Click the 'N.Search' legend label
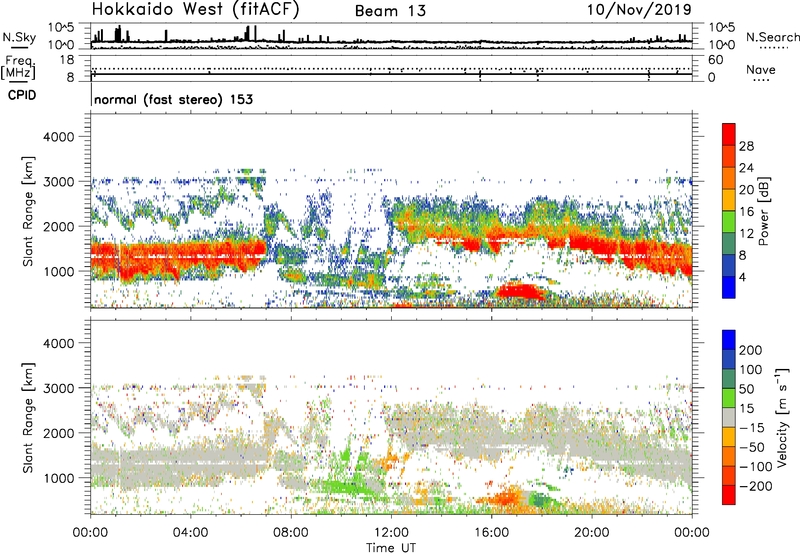Screen dimensions: 800x554 [772, 37]
